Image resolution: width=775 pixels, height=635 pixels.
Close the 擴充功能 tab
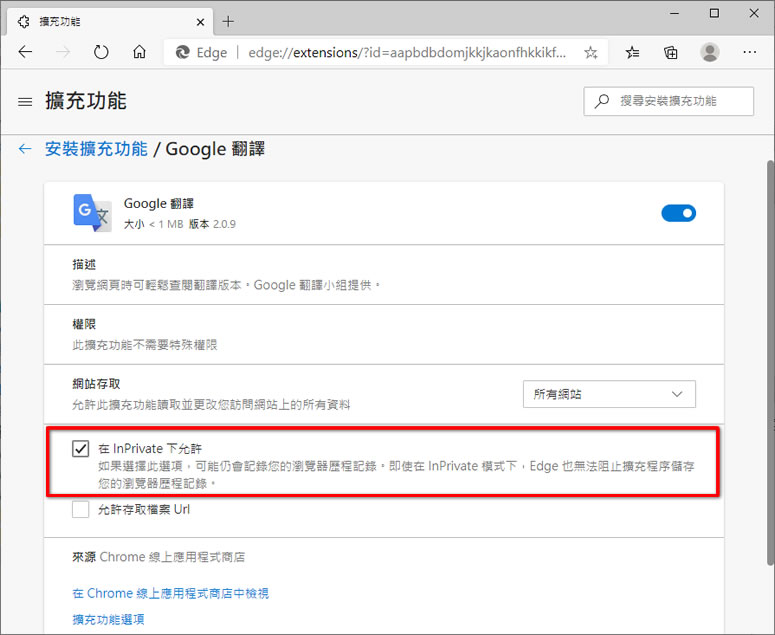[200, 22]
